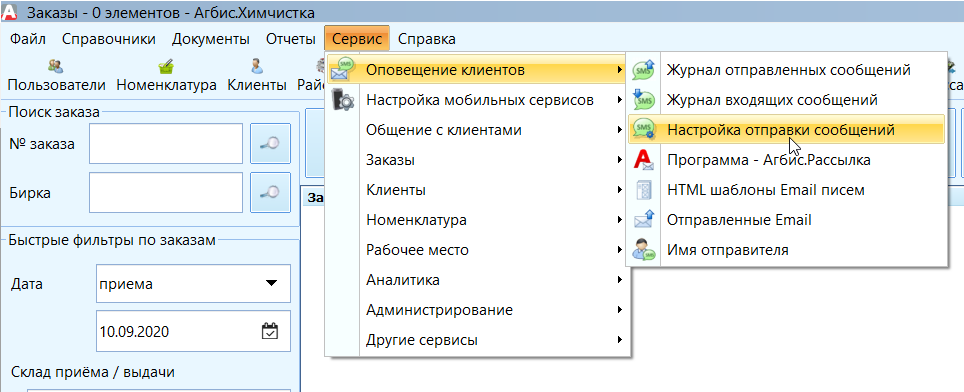Click the Журнал входящих сообщений SMS icon
This screenshot has width=964, height=392.
click(644, 100)
